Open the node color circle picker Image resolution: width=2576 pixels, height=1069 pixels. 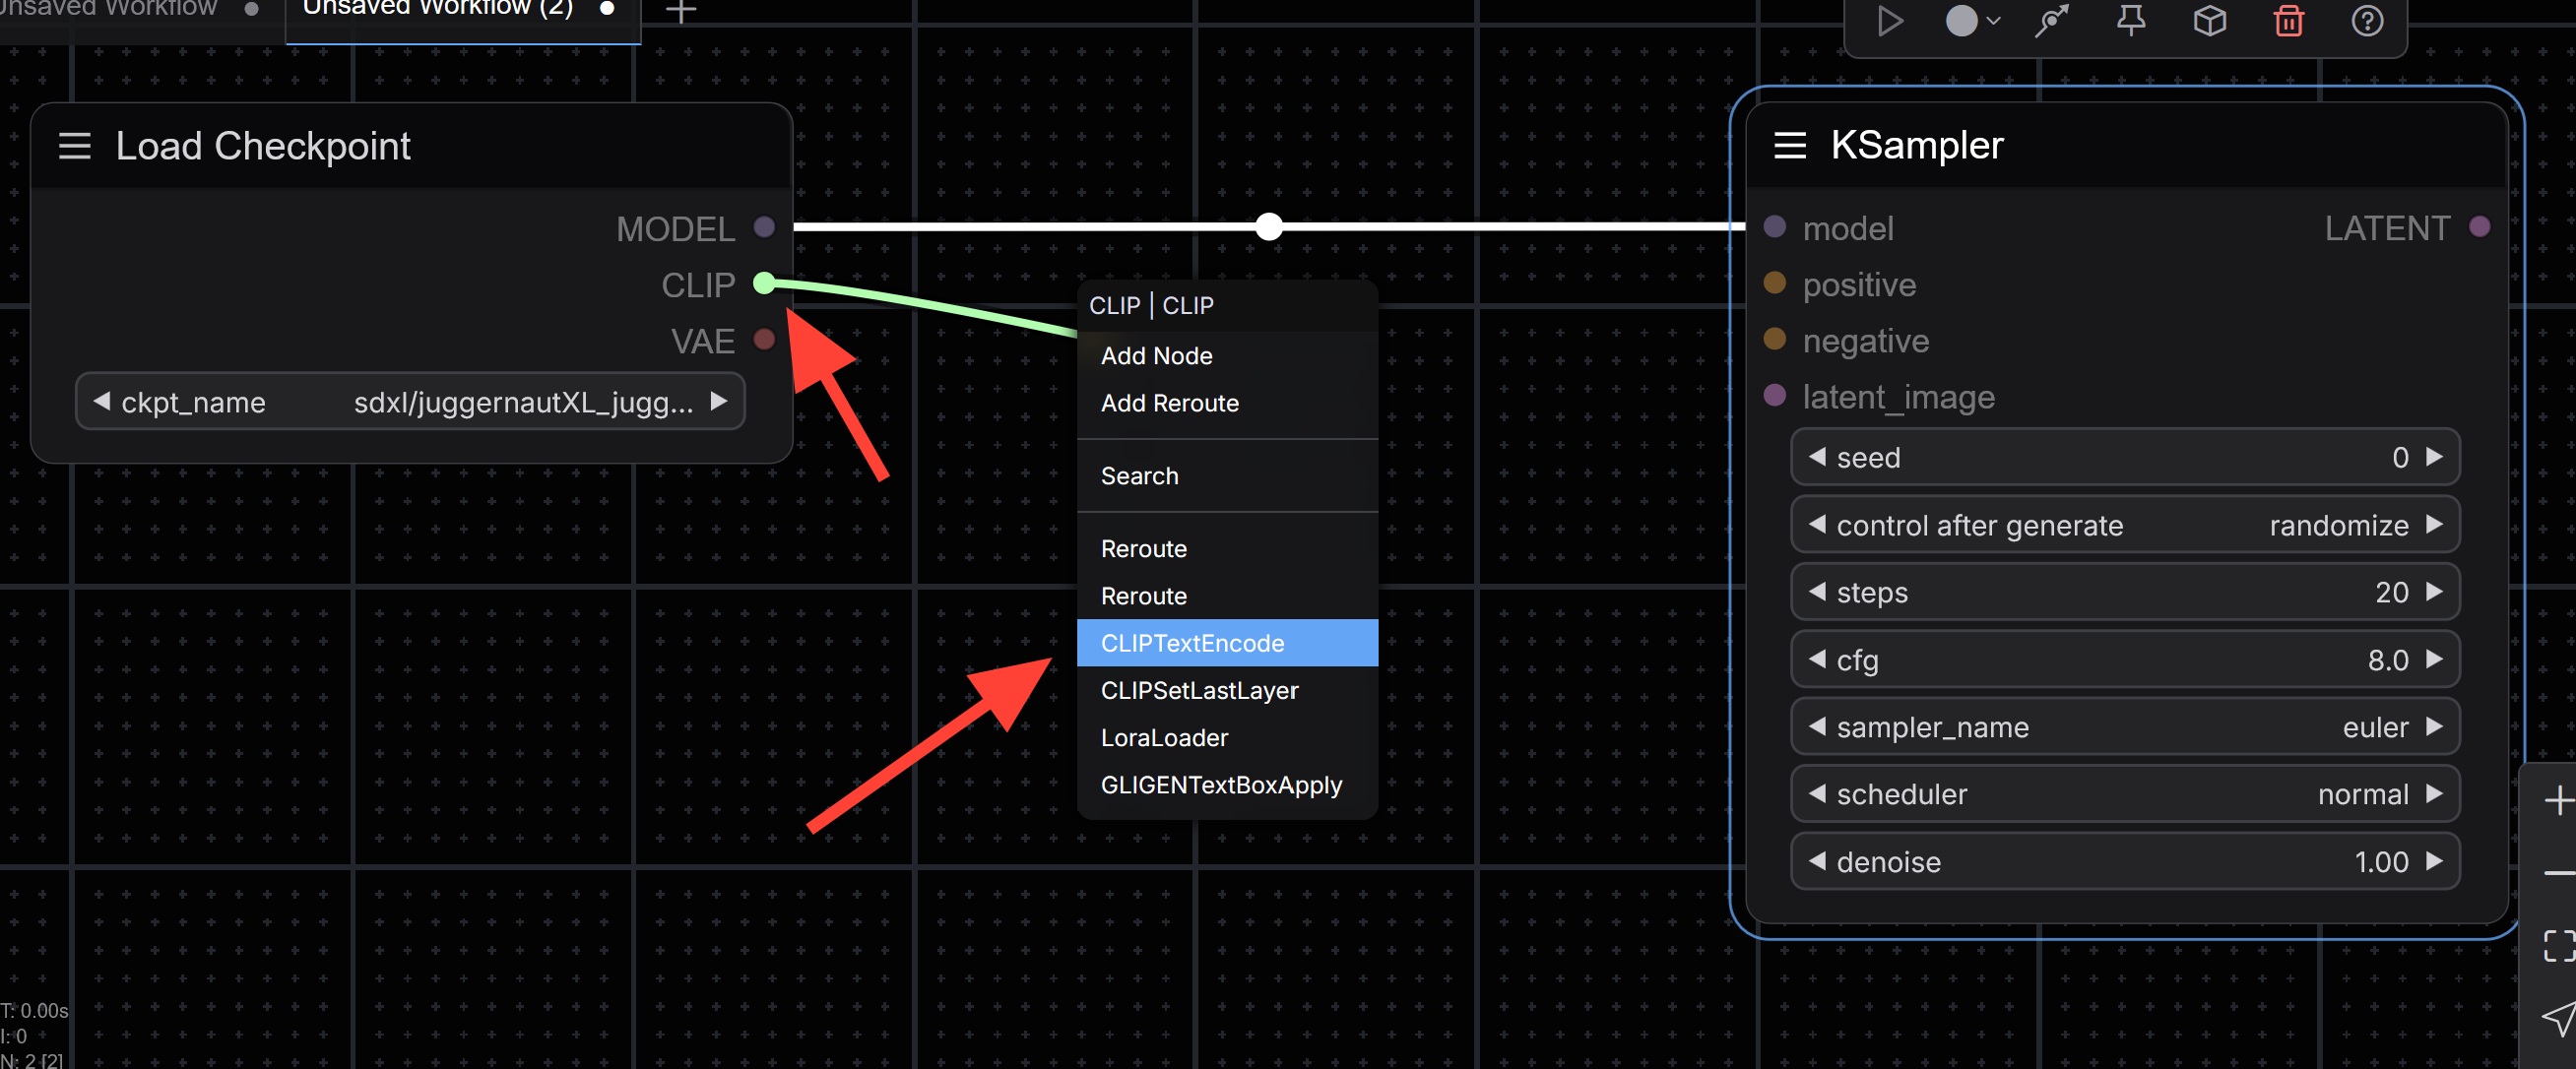click(x=1961, y=20)
